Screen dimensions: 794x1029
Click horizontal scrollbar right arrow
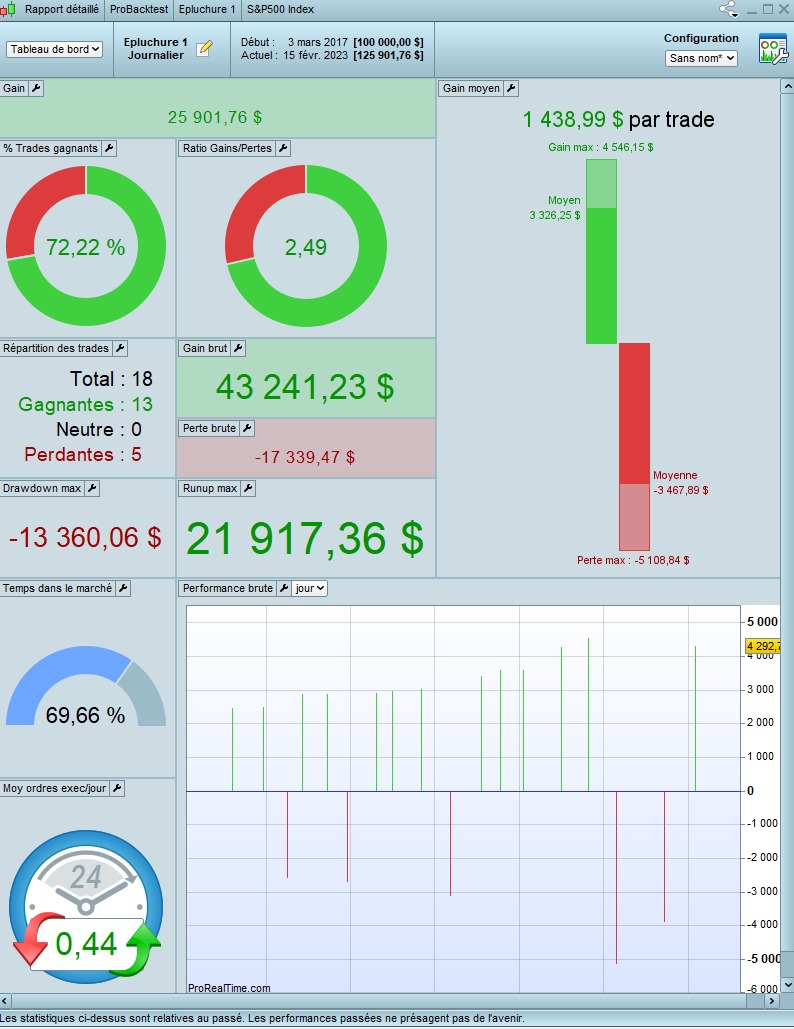tap(772, 1001)
